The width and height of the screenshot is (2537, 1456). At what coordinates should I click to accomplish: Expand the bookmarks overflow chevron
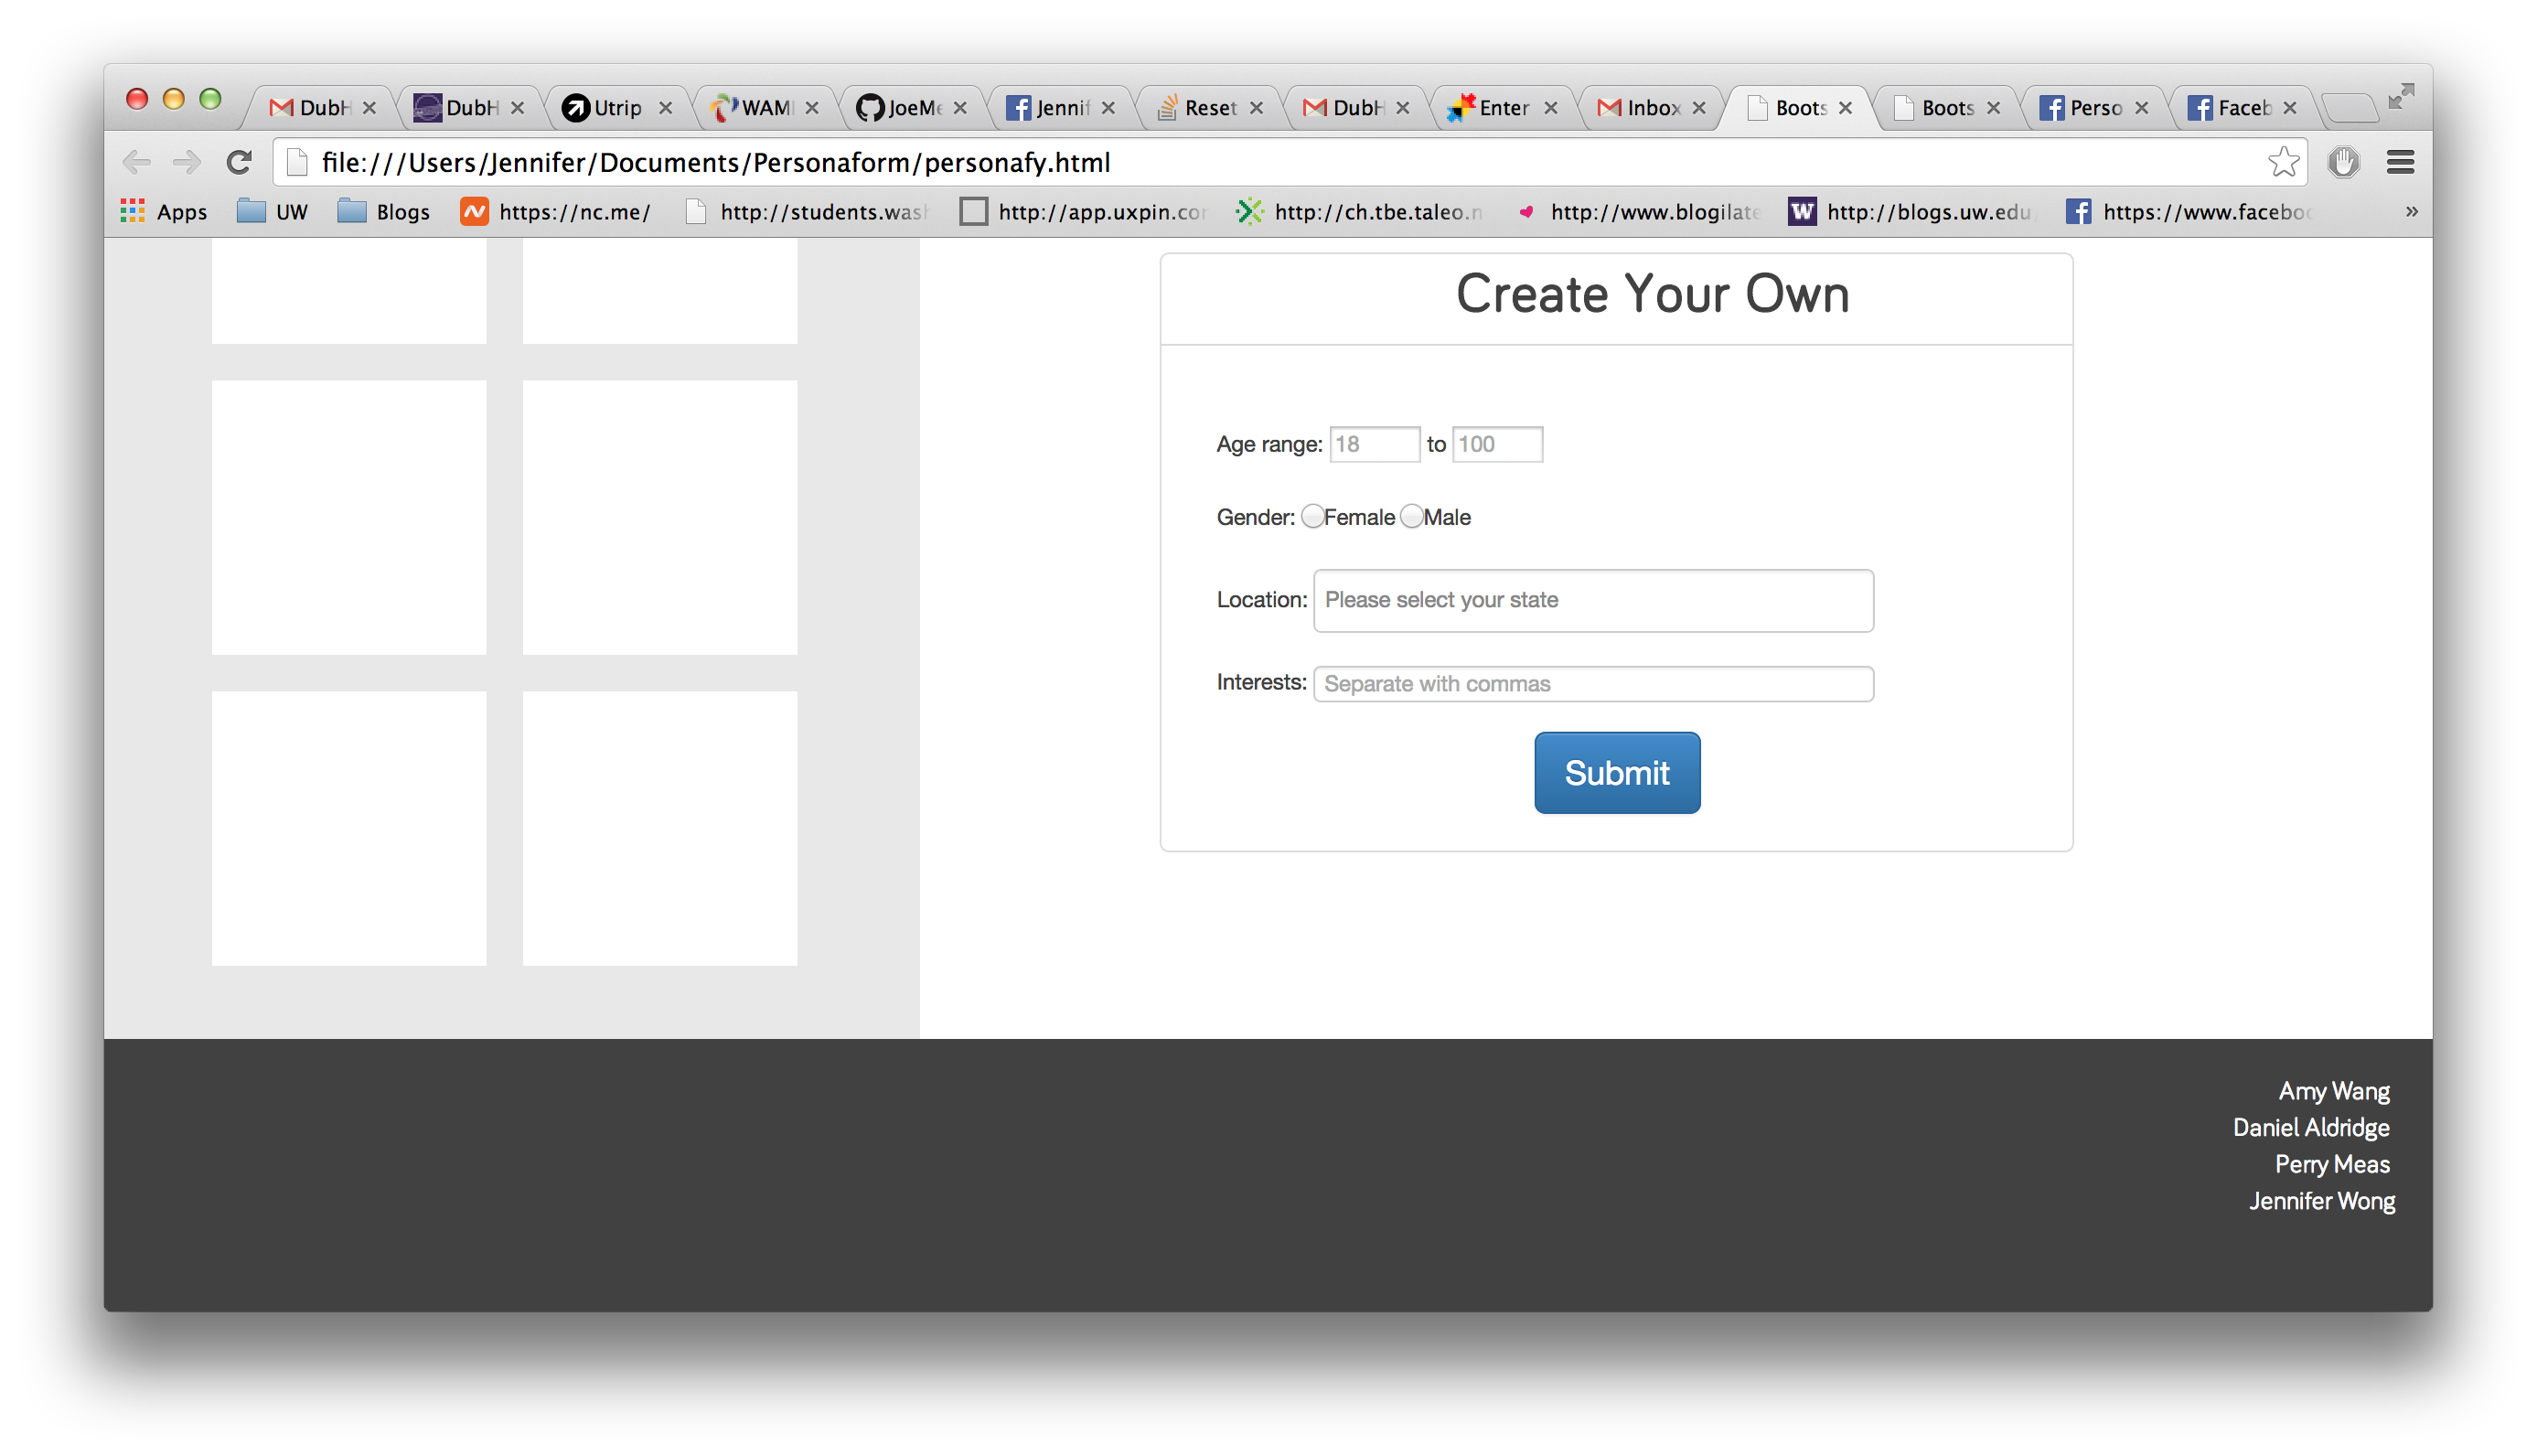click(2411, 211)
